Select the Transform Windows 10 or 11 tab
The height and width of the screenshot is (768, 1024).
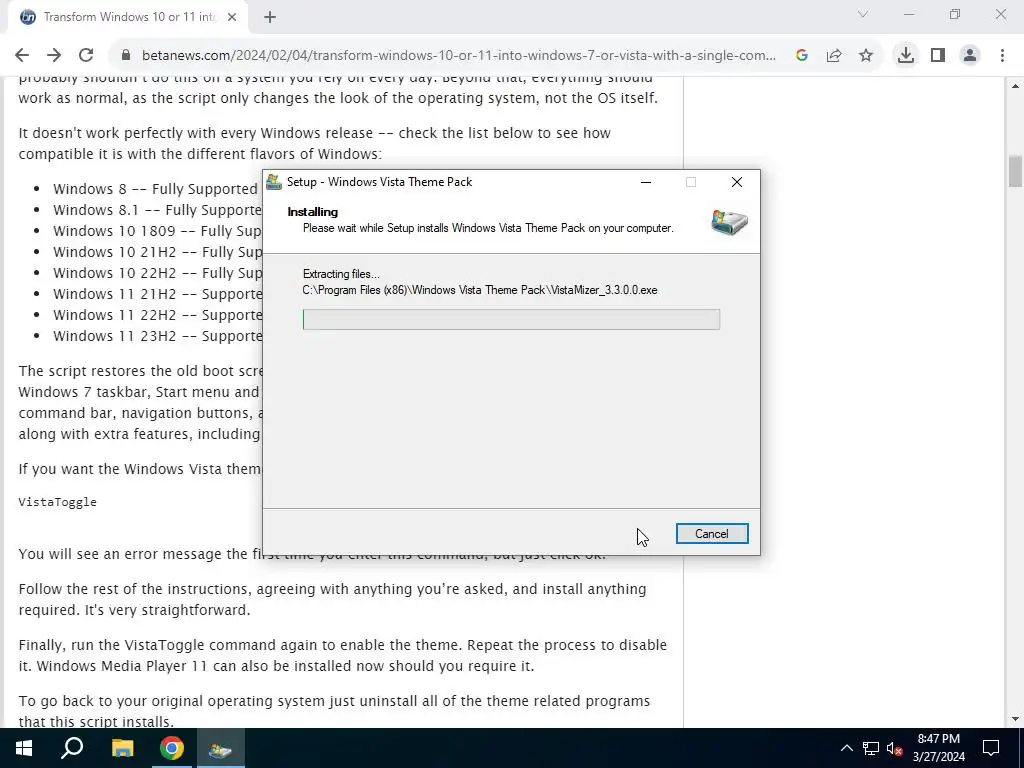(x=127, y=18)
